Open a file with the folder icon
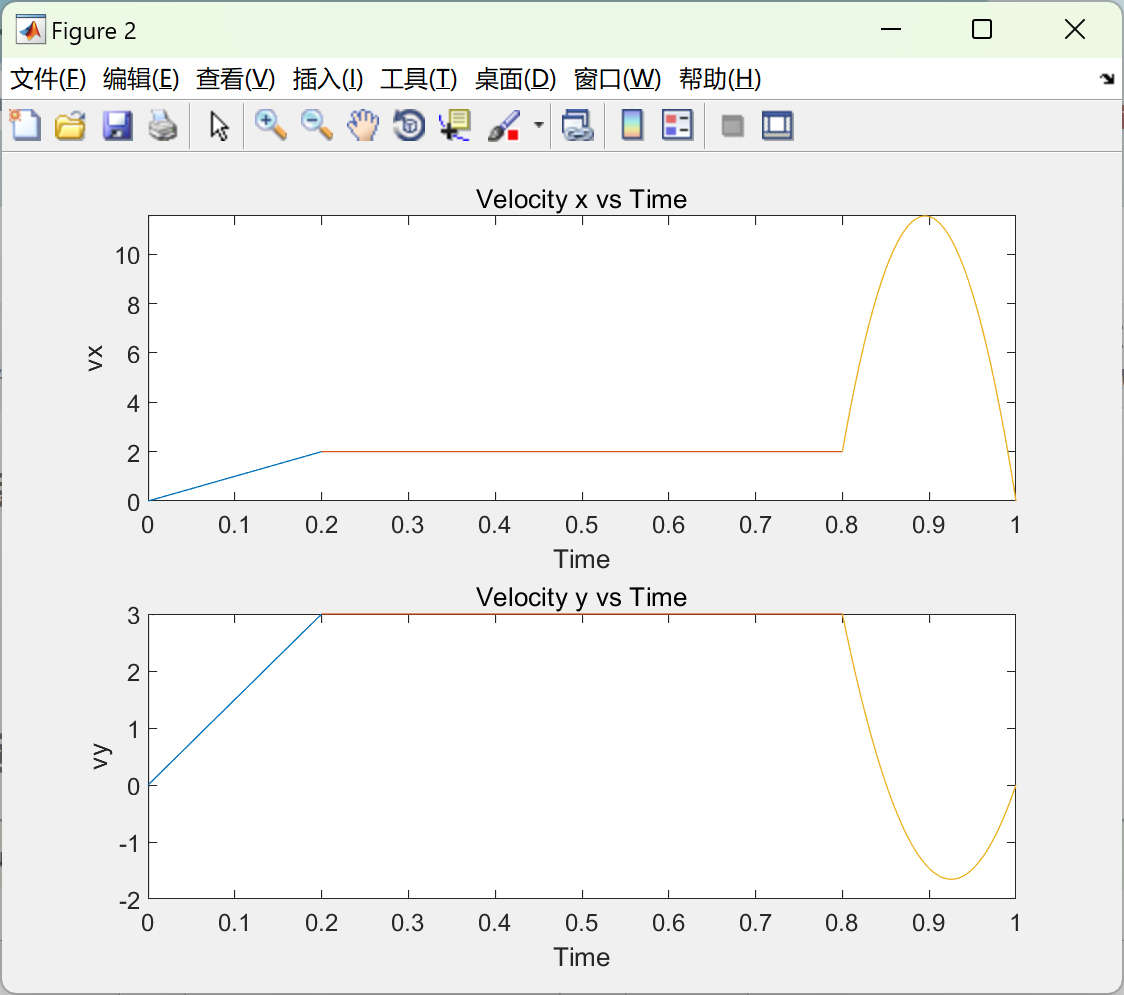Image resolution: width=1124 pixels, height=995 pixels. [x=70, y=125]
